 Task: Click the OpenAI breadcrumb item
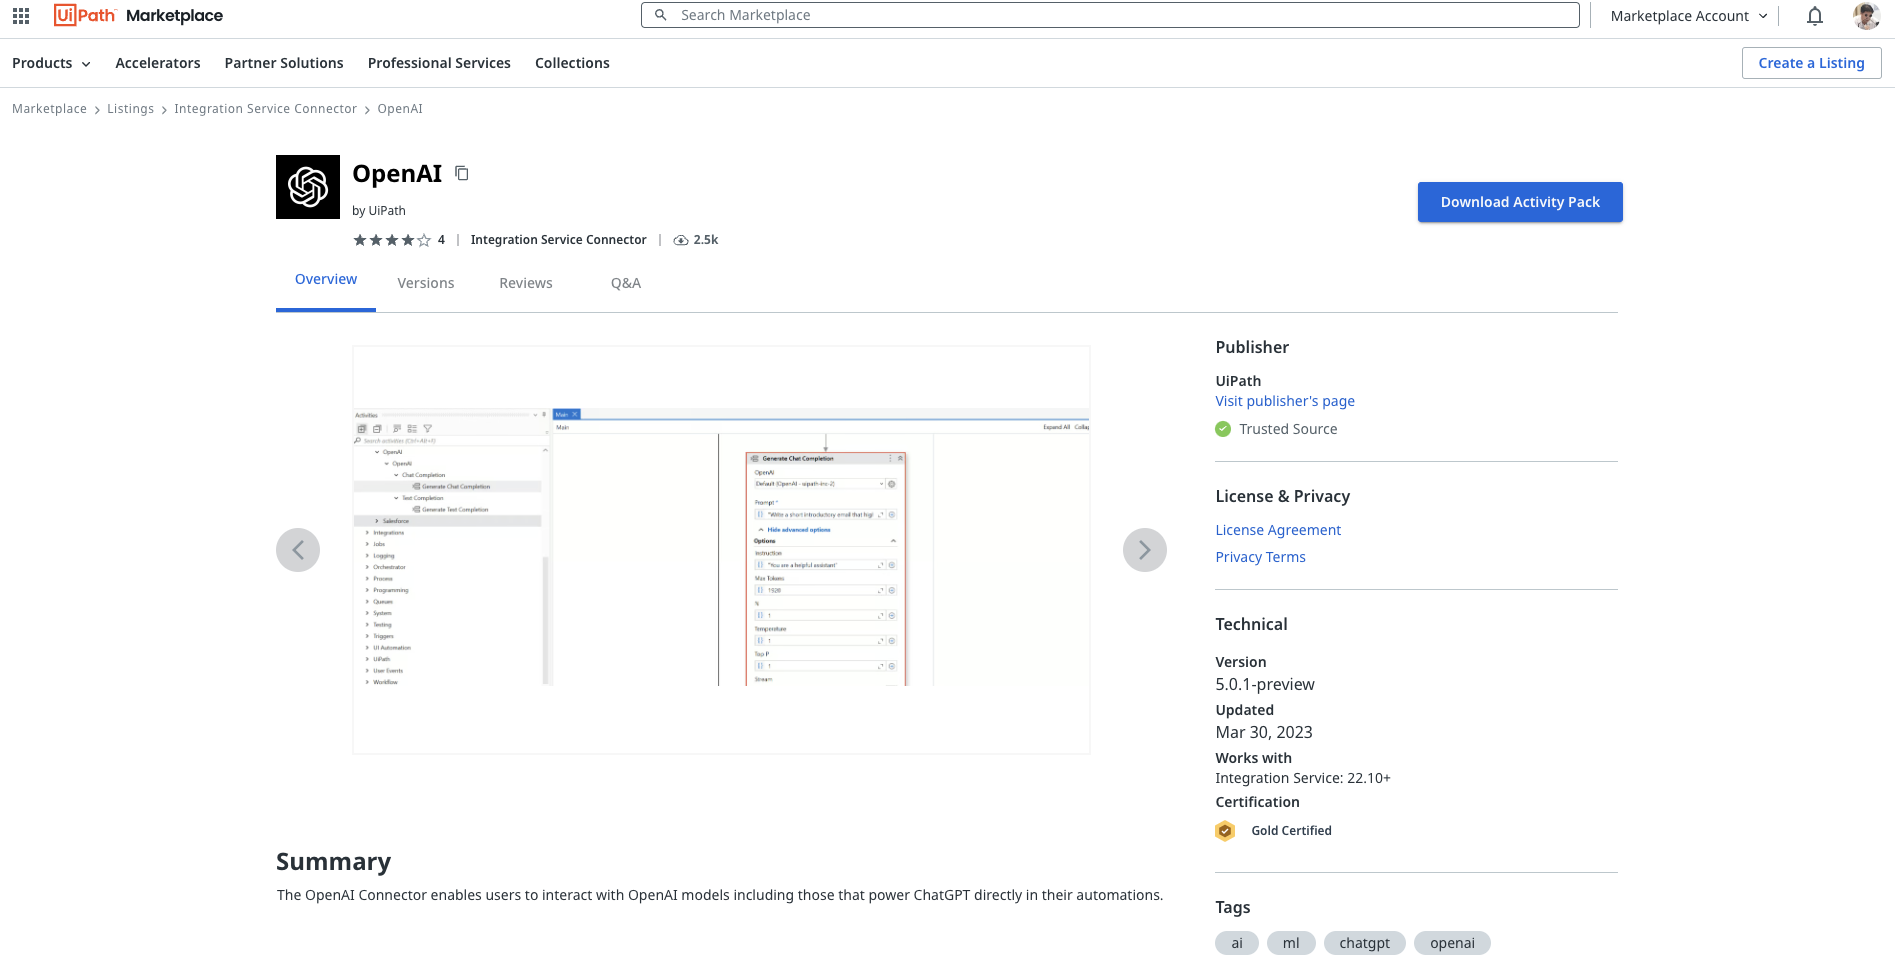[400, 109]
